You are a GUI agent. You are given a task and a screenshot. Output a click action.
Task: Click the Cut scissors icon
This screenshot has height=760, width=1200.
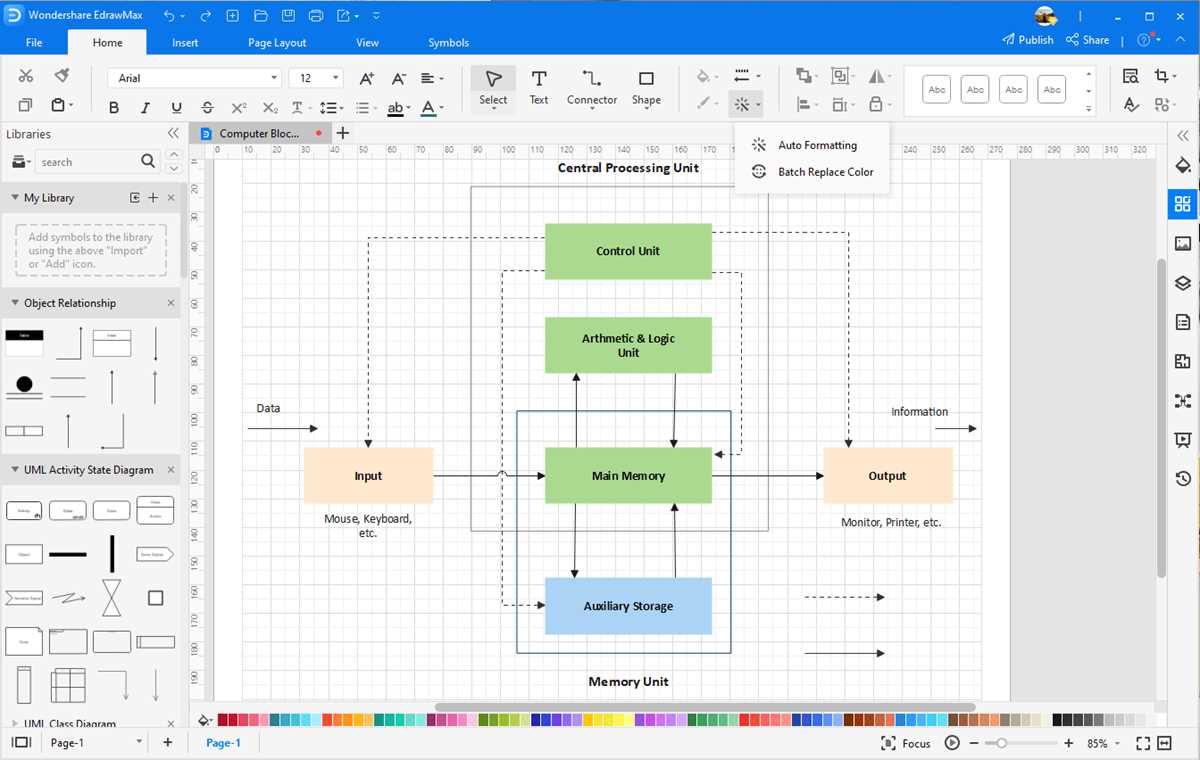click(26, 77)
